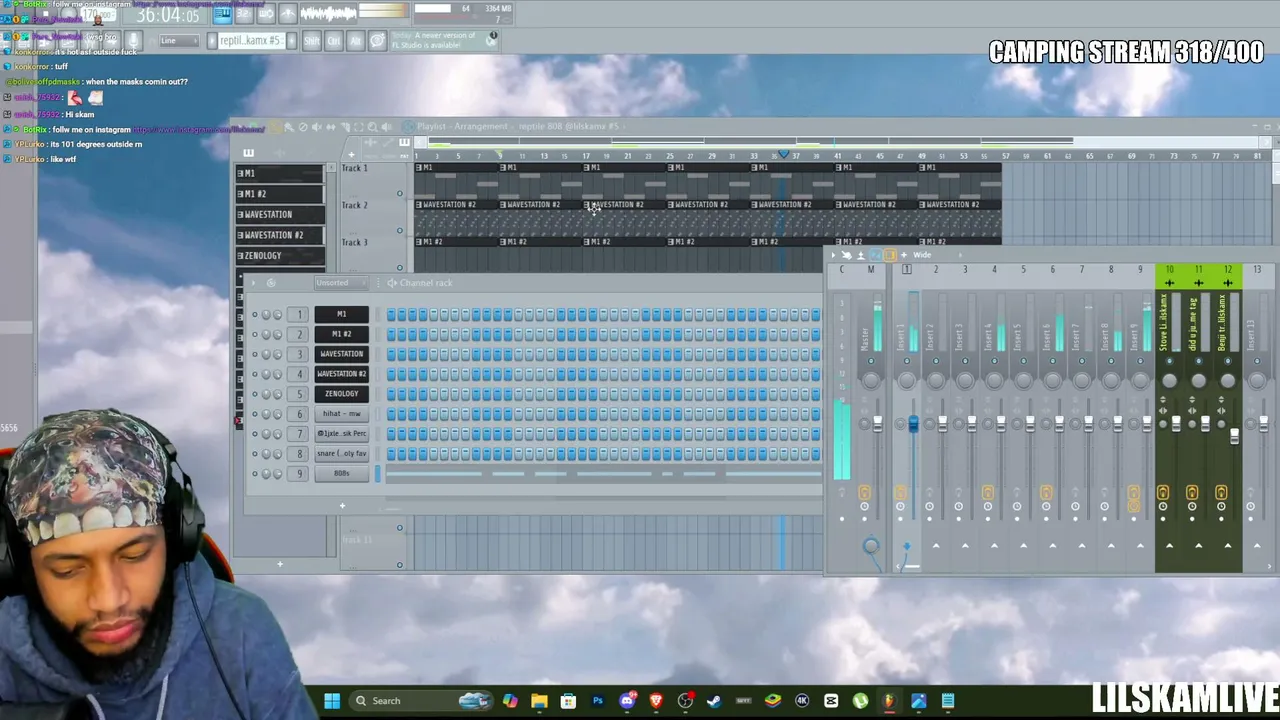Open the 808s channel button

[x=341, y=474]
